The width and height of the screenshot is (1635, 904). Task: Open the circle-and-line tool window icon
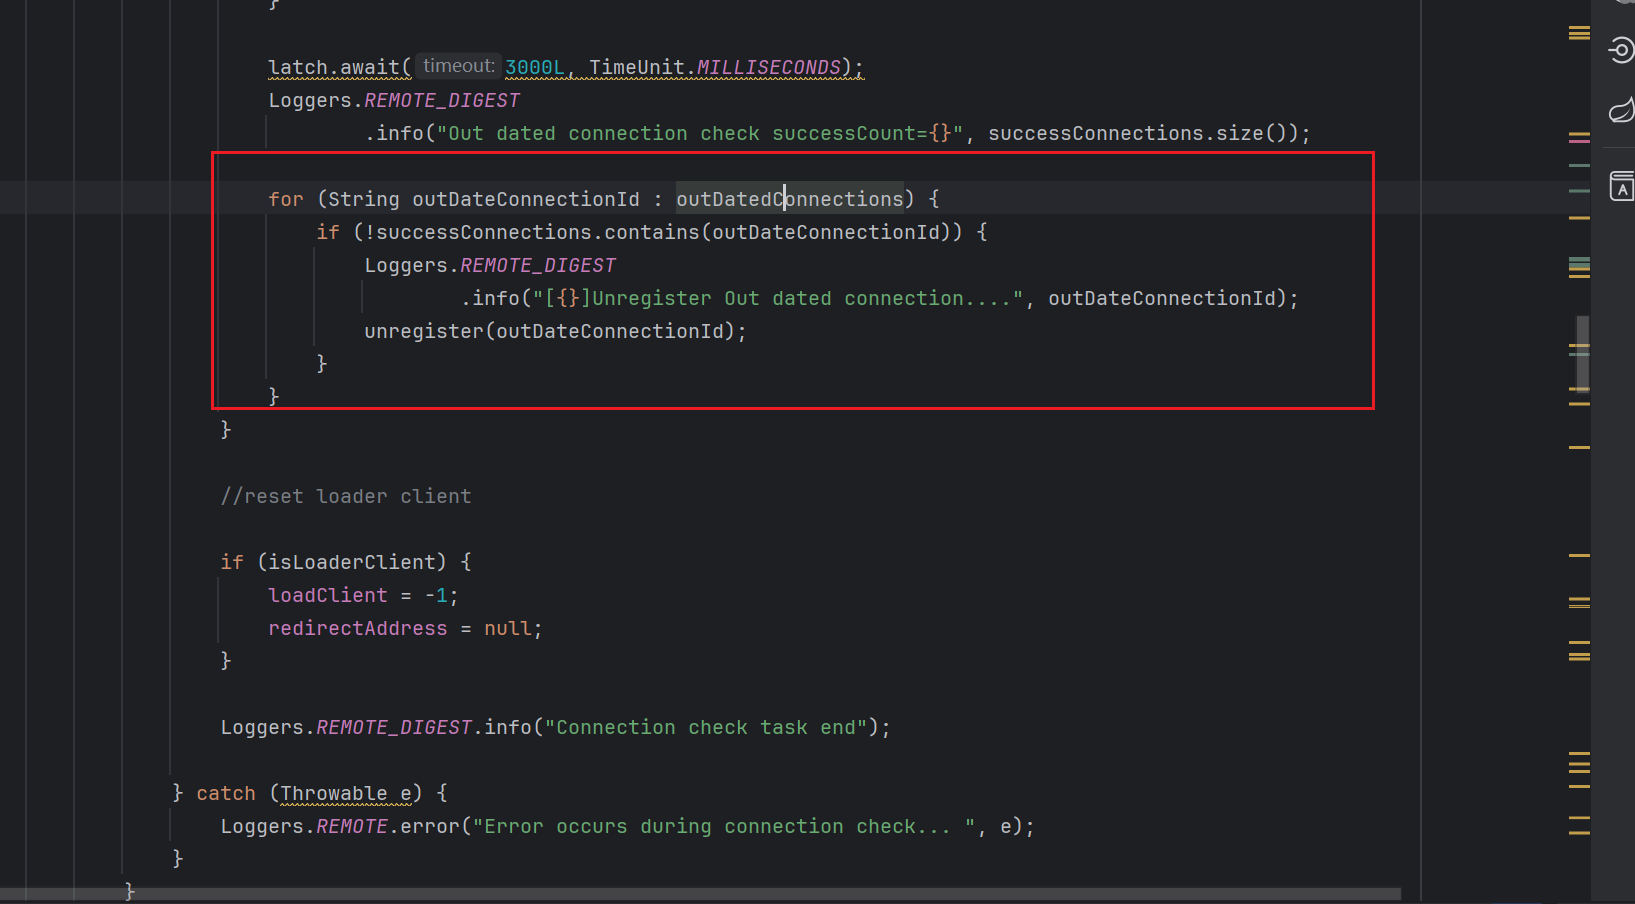tap(1621, 50)
